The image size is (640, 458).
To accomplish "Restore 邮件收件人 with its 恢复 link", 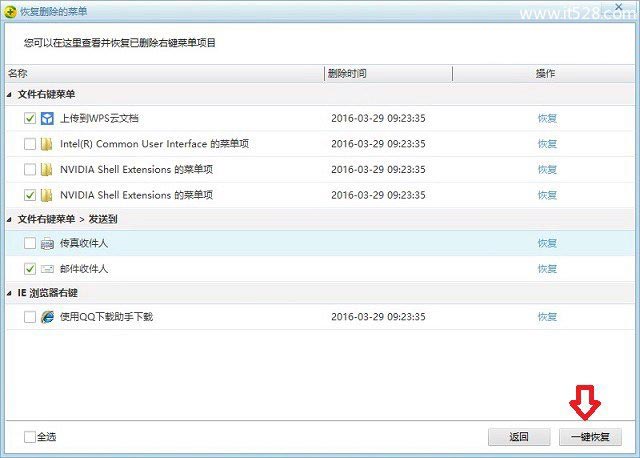I will tap(547, 269).
